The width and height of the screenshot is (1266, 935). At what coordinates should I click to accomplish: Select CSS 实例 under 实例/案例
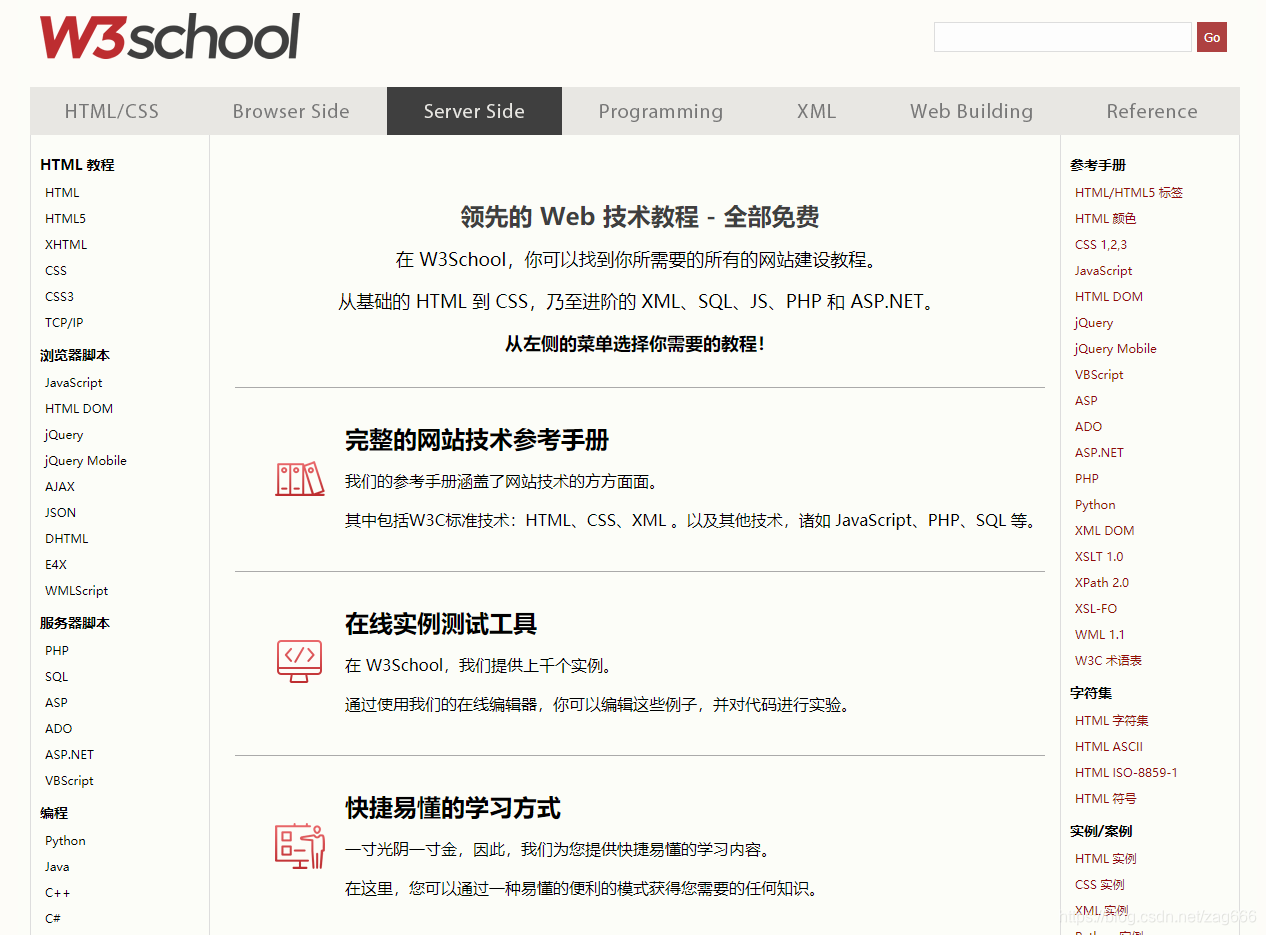point(1100,884)
